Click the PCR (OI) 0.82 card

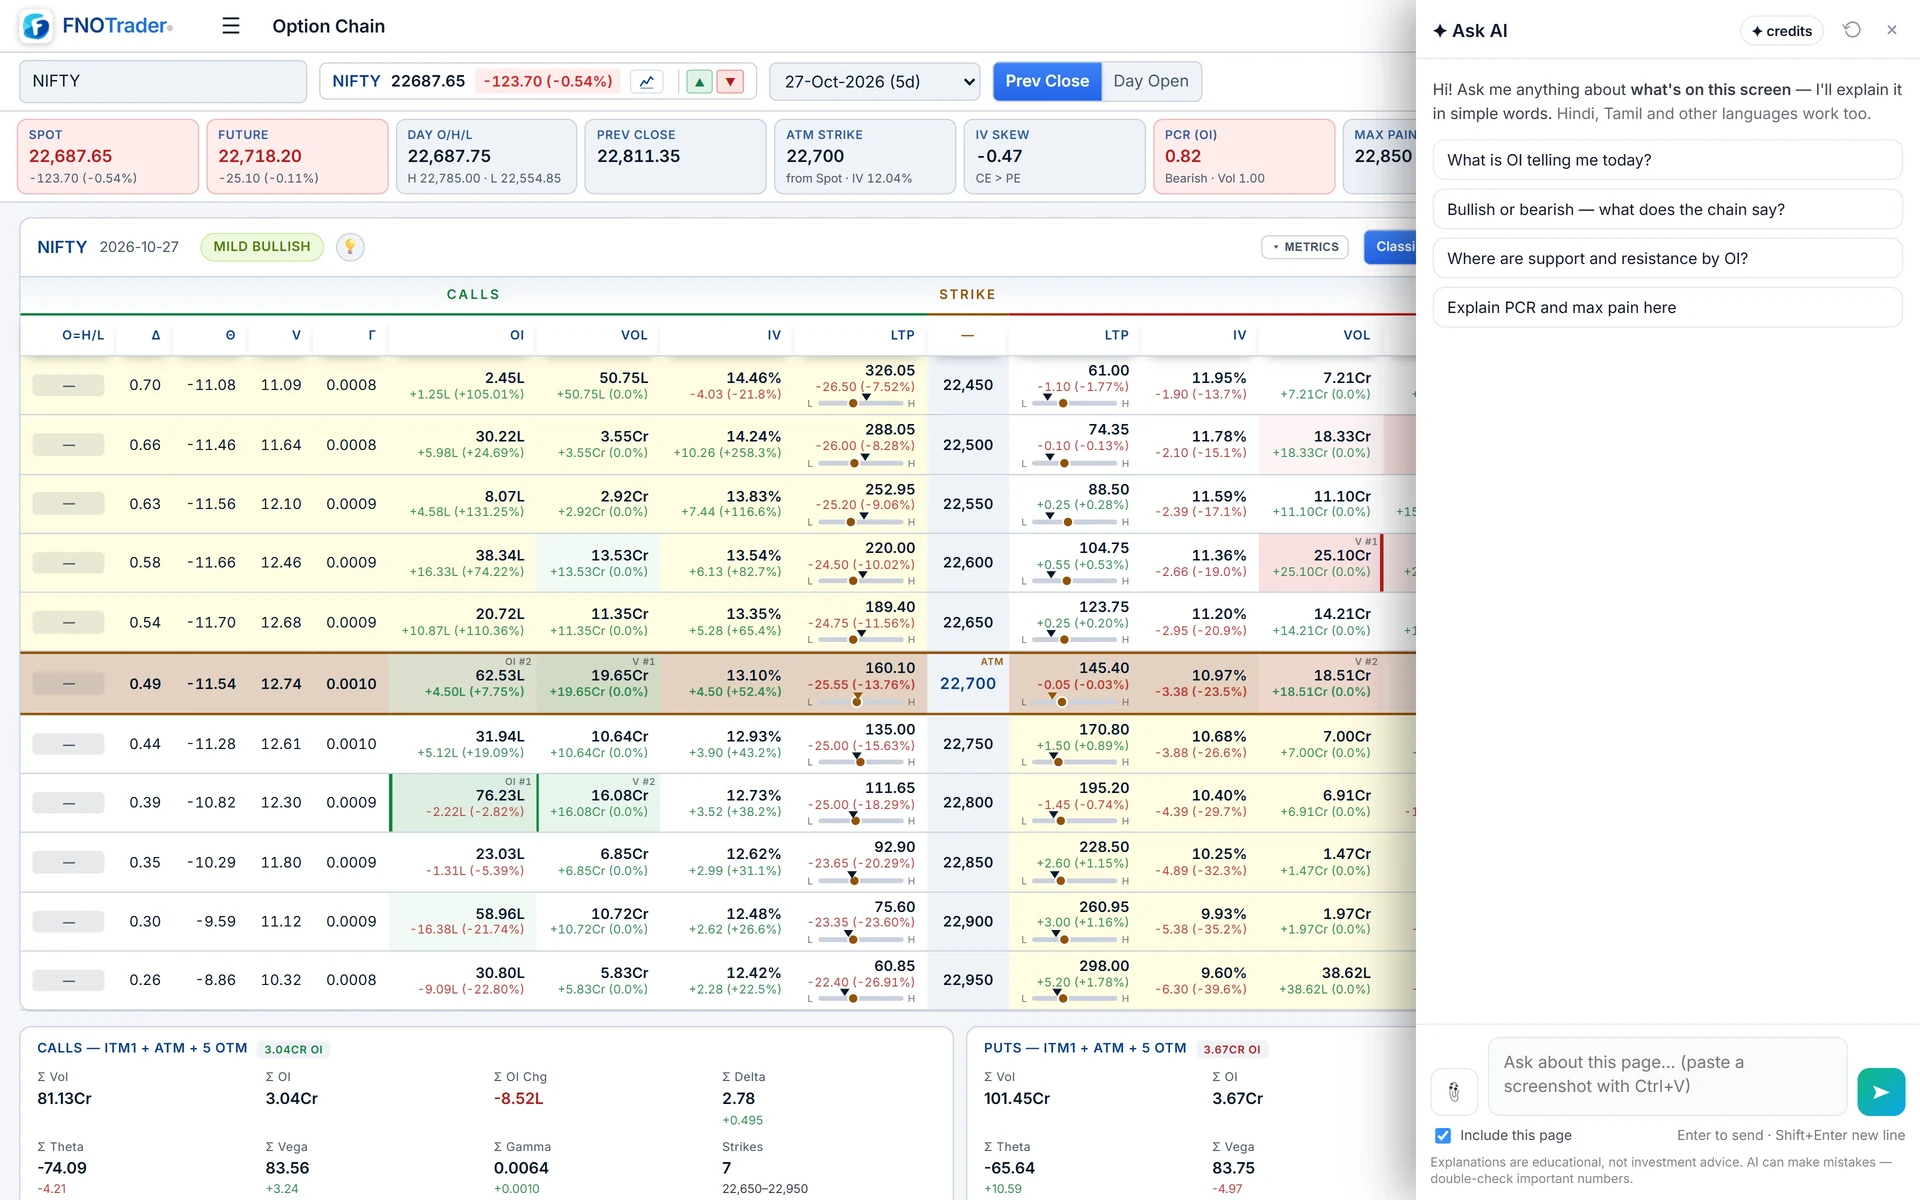[x=1244, y=156]
